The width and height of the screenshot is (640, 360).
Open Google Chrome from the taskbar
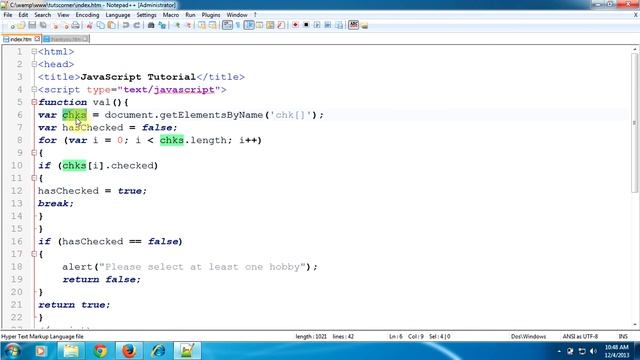click(x=100, y=351)
